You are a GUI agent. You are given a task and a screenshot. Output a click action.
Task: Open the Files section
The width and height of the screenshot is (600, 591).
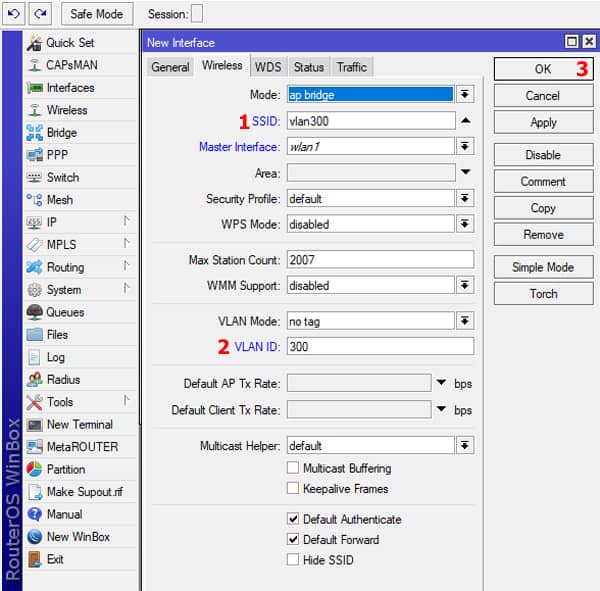click(81, 335)
